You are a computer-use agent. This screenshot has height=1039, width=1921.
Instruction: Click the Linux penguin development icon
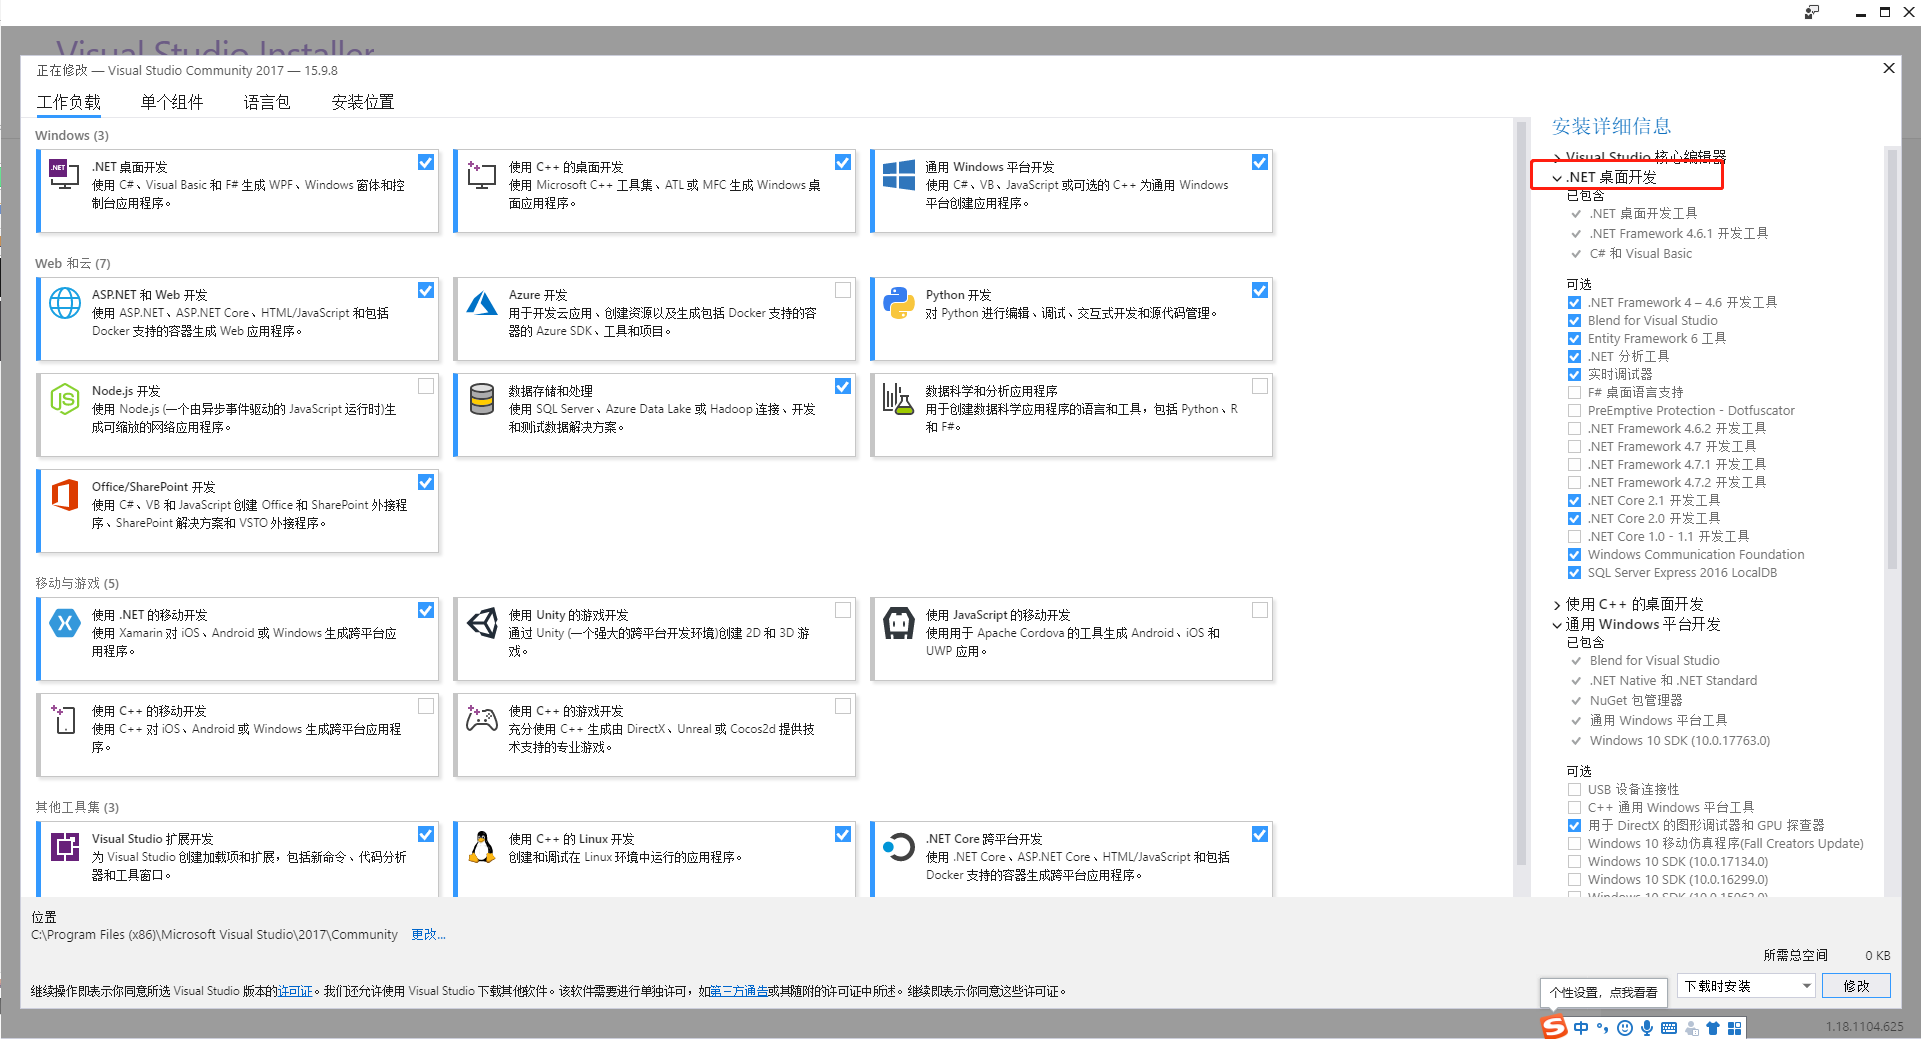[x=481, y=845]
